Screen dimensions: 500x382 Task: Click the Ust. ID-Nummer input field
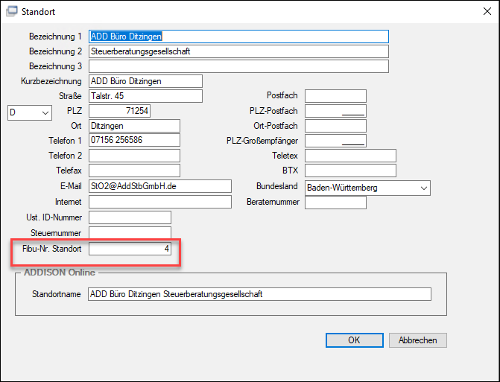click(130, 217)
